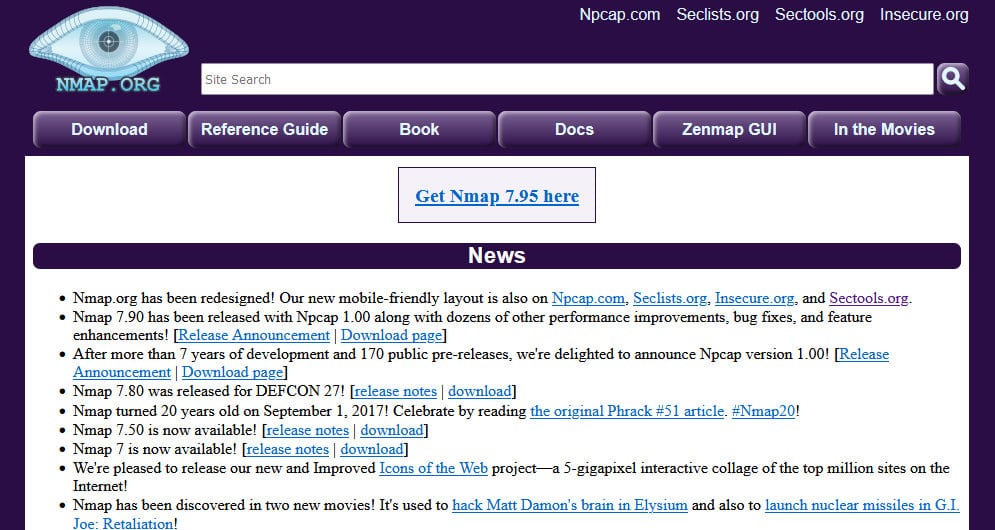Focus the Site Search input field
Viewport: 995px width, 530px height.
point(567,79)
